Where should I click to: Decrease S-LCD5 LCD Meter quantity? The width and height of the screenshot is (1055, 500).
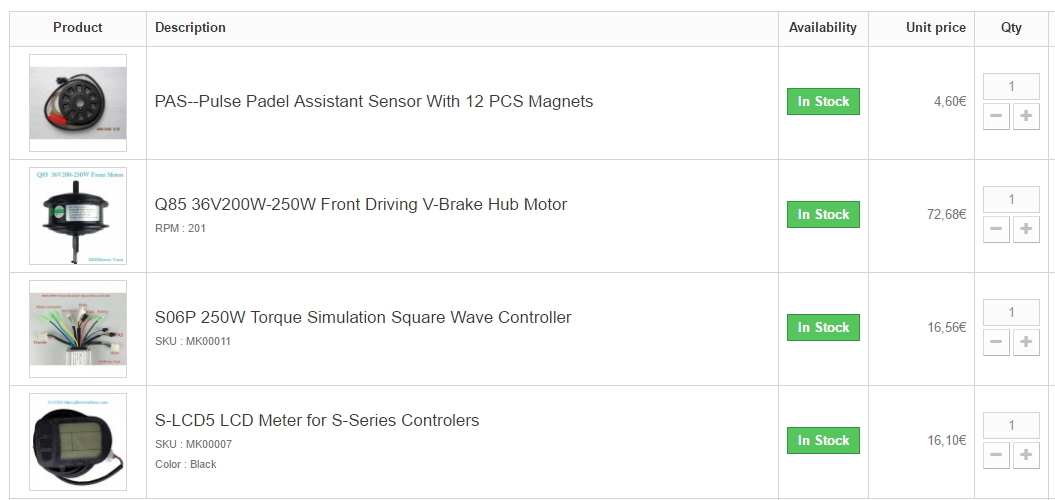996,455
